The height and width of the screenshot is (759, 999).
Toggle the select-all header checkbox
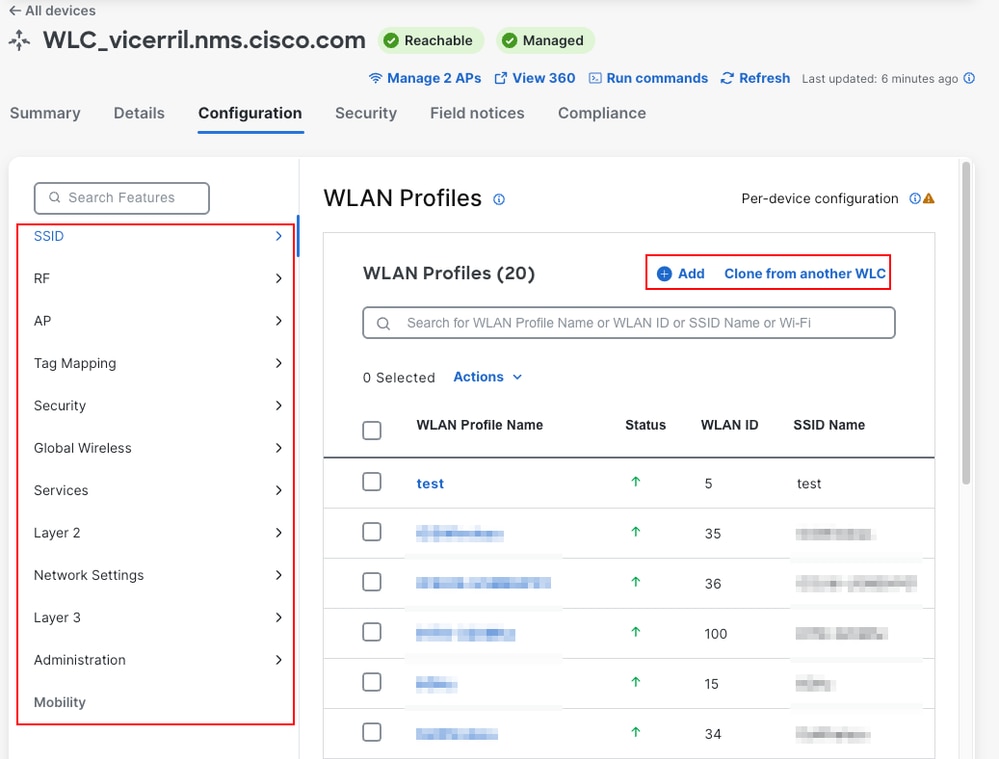[x=372, y=430]
